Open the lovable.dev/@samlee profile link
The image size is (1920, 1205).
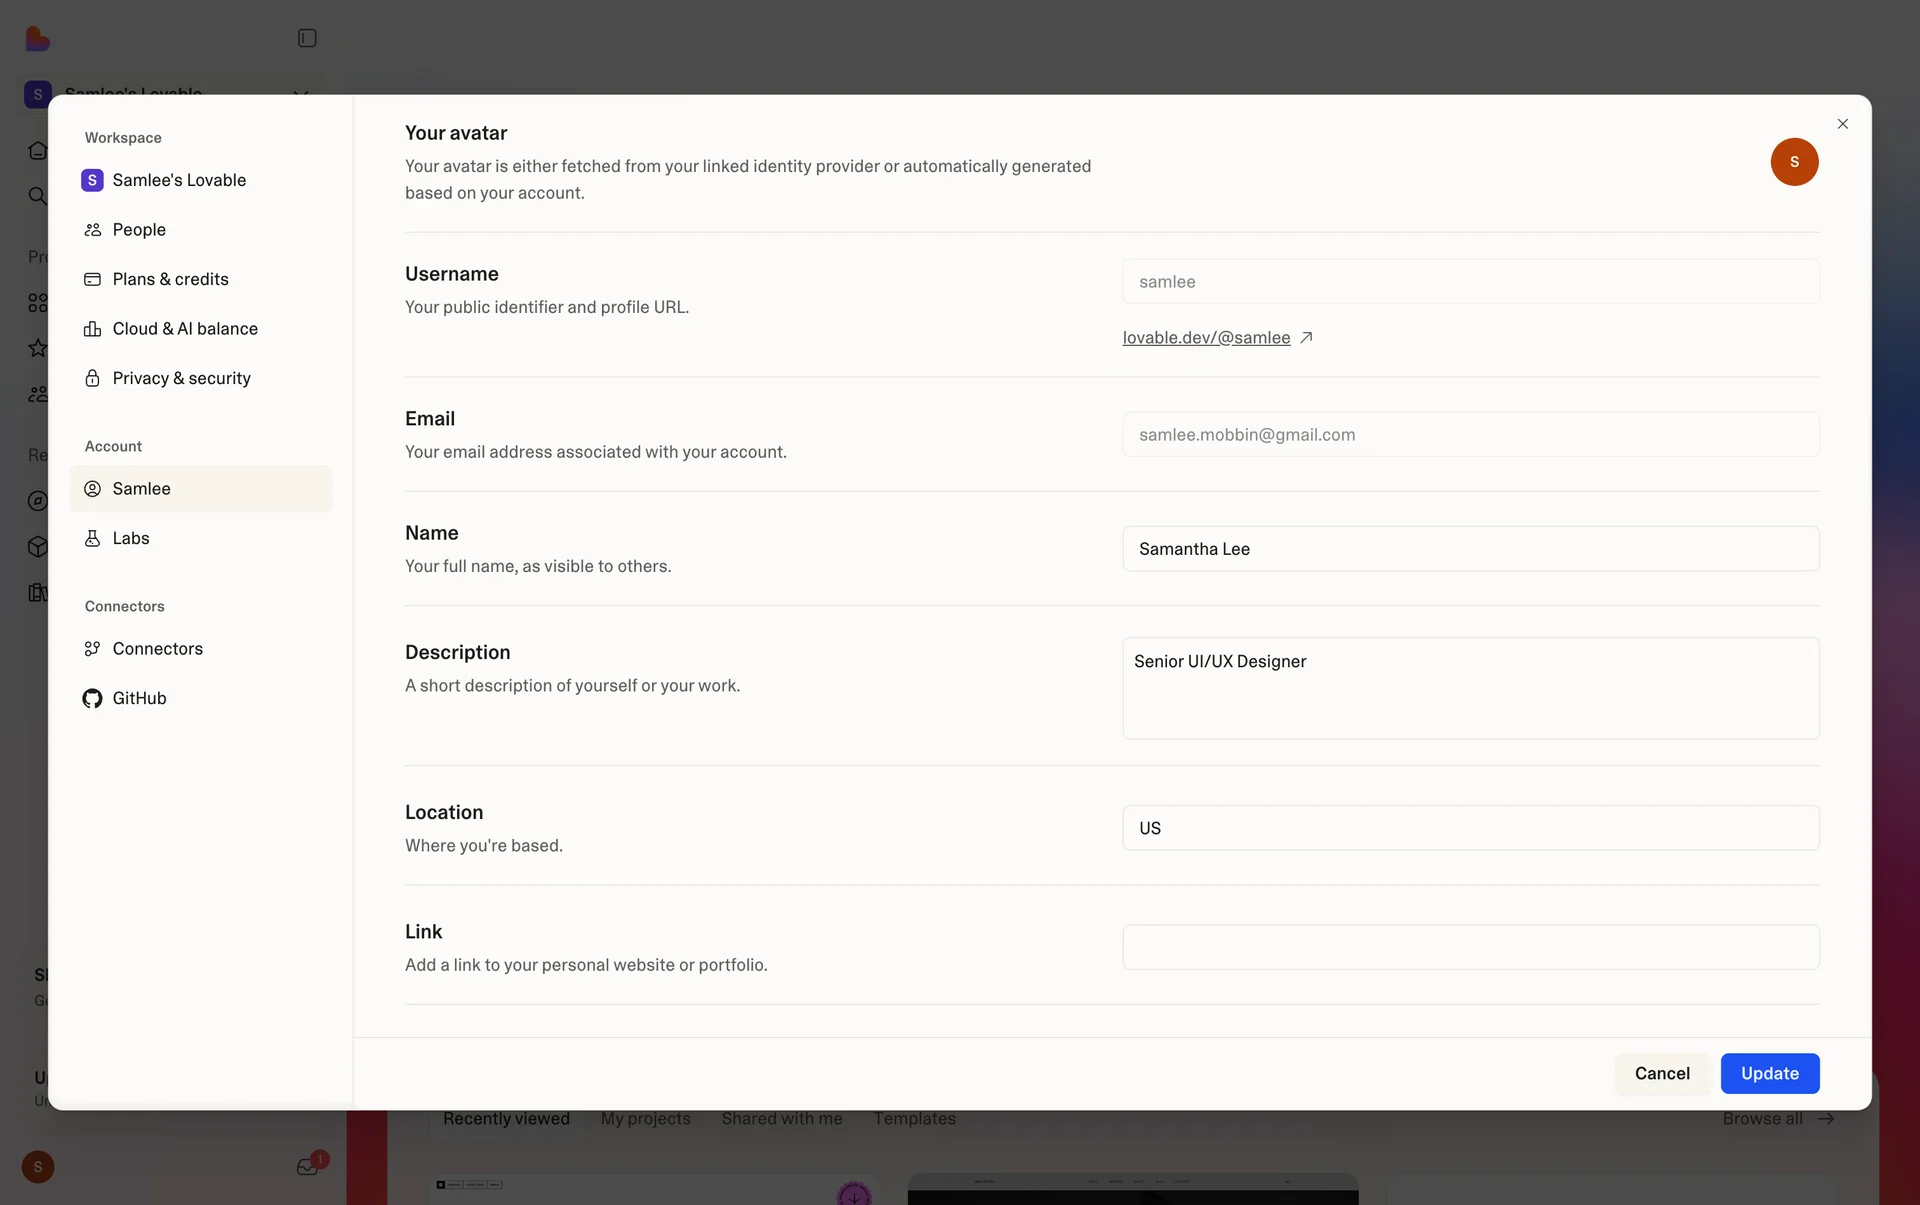coord(1205,338)
